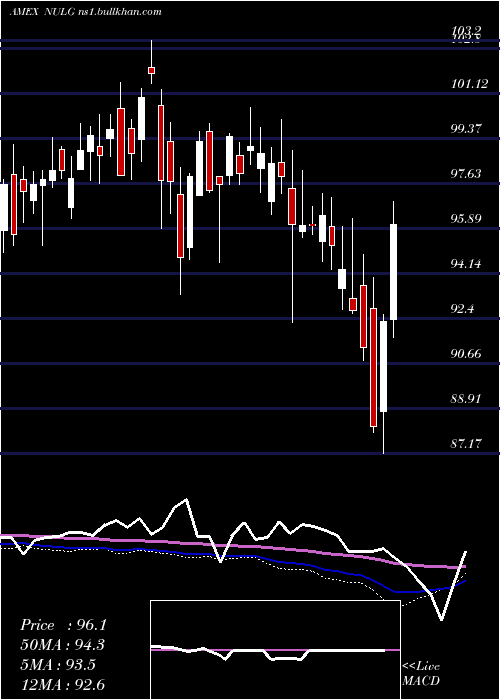
Task: Select the last tall white candle near 95.89
Action: click(x=394, y=272)
